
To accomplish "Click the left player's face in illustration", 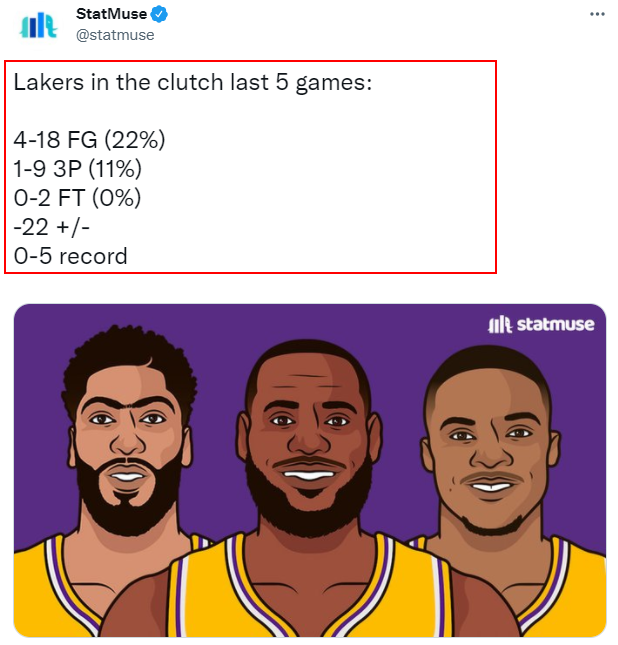I will [128, 444].
